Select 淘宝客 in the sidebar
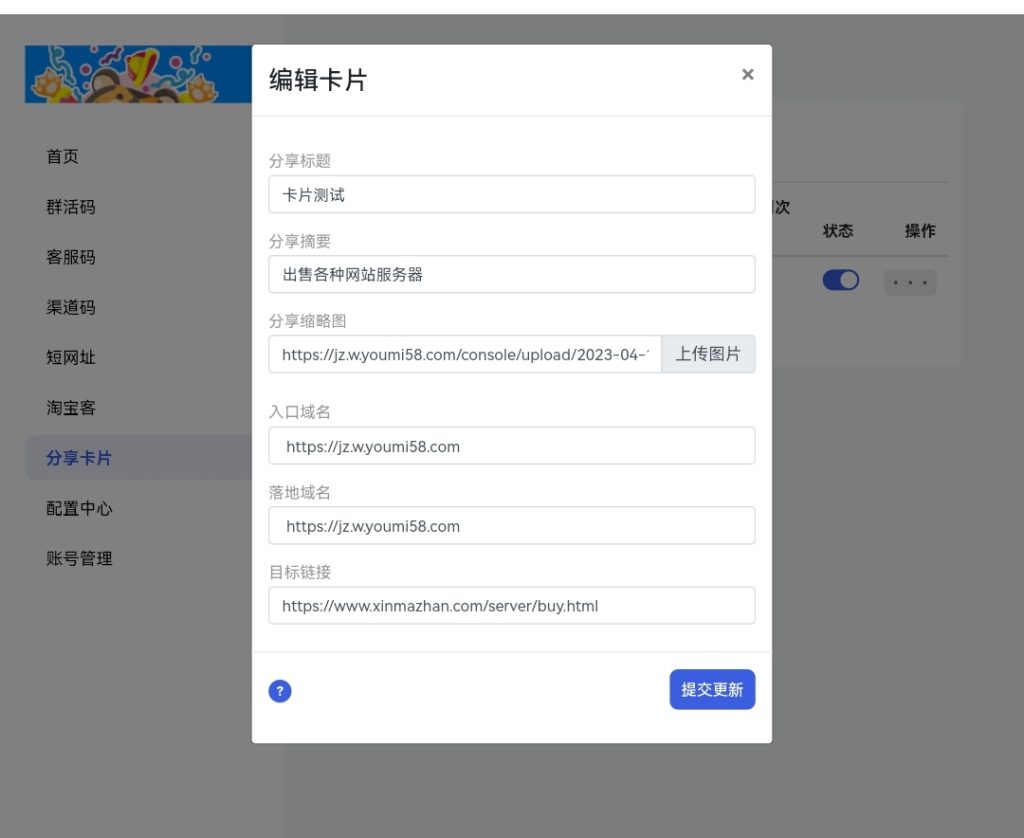The image size is (1024, 838). (x=71, y=408)
